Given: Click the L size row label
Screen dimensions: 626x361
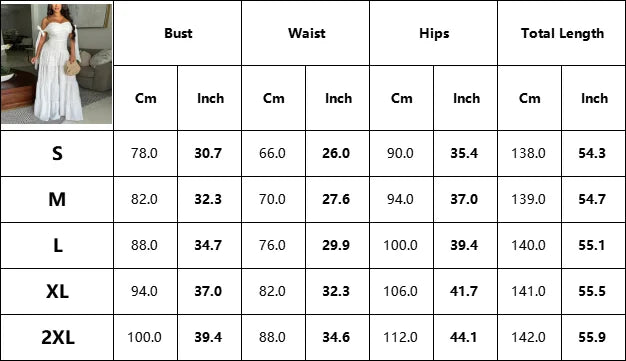Looking at the screenshot, I should [x=57, y=245].
